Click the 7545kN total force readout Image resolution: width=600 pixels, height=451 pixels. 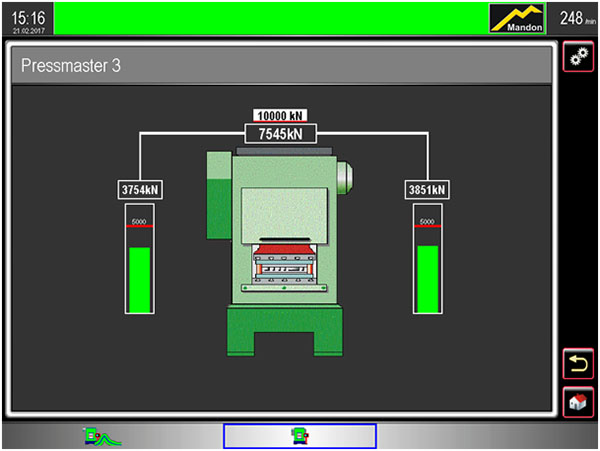[282, 134]
